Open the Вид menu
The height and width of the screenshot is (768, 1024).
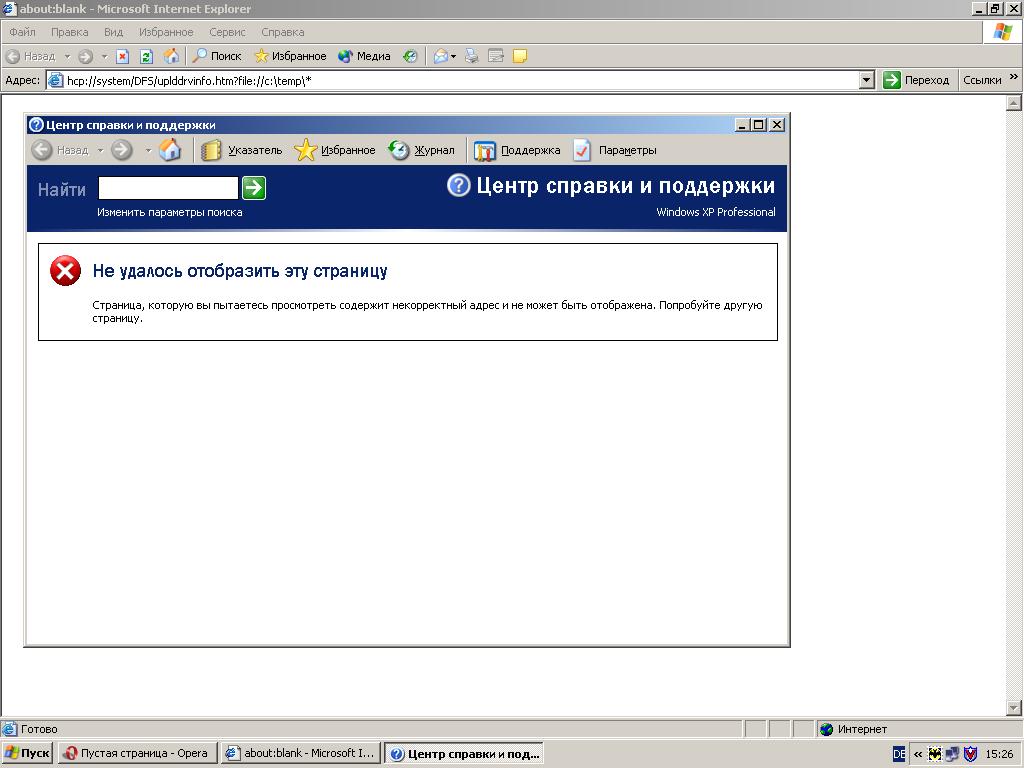113,32
